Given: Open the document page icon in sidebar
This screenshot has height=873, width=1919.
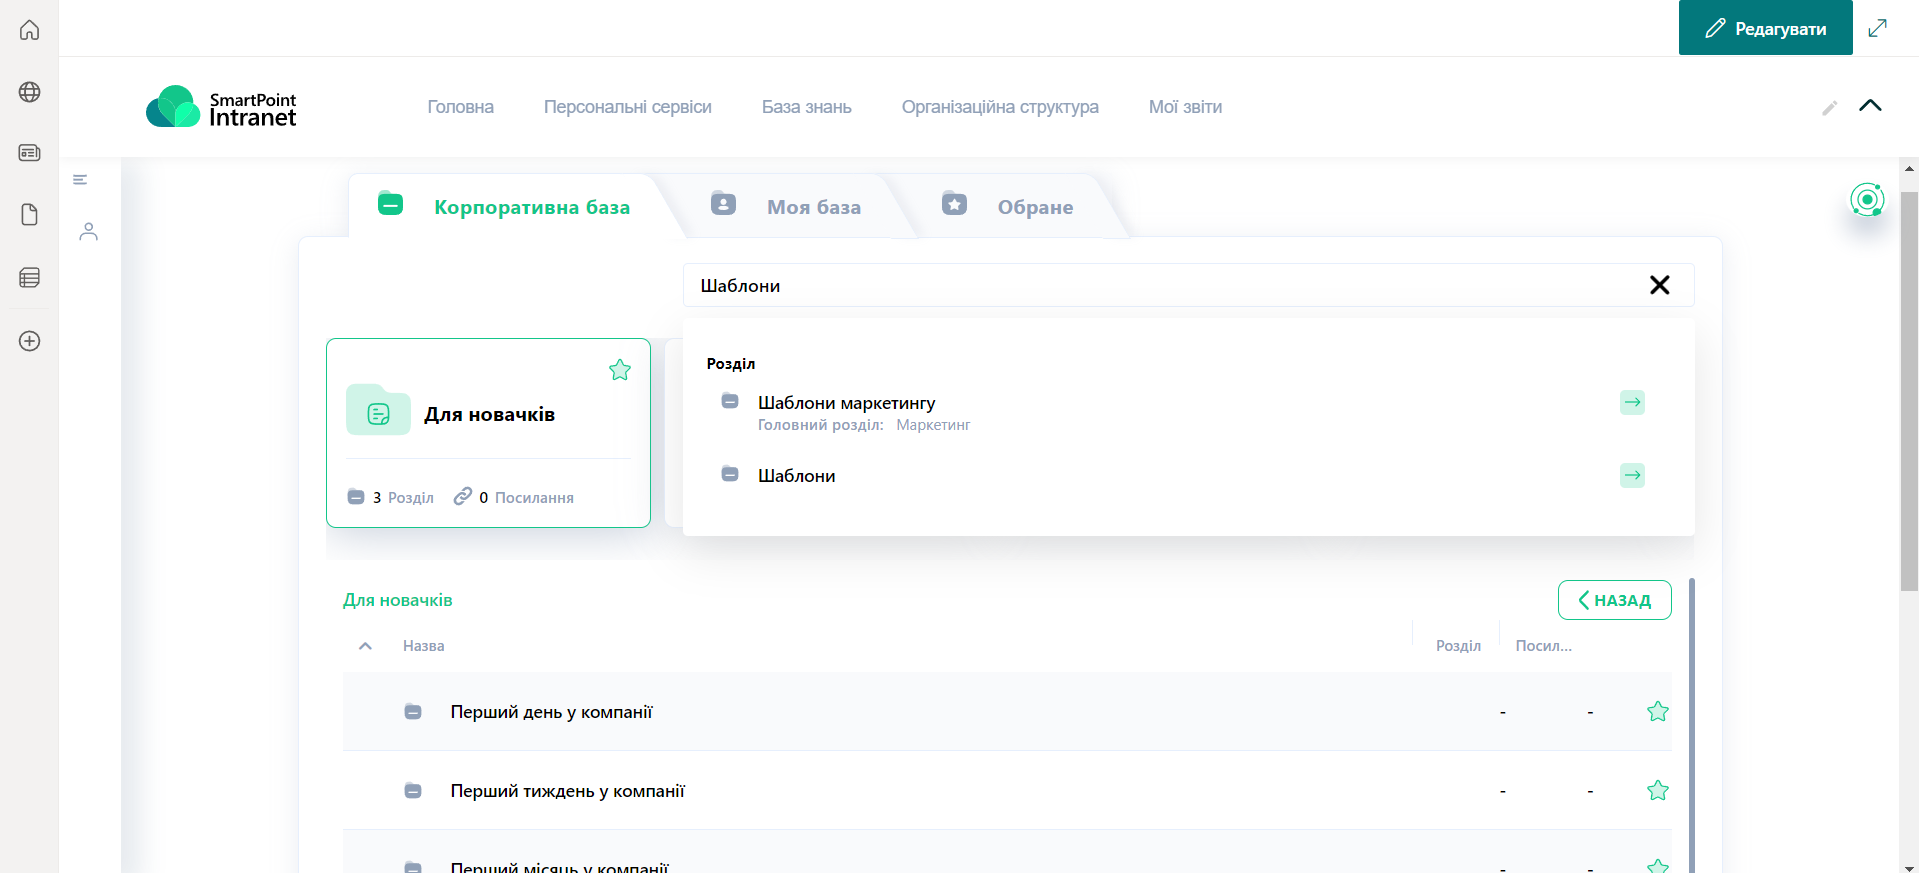Looking at the screenshot, I should [x=30, y=215].
